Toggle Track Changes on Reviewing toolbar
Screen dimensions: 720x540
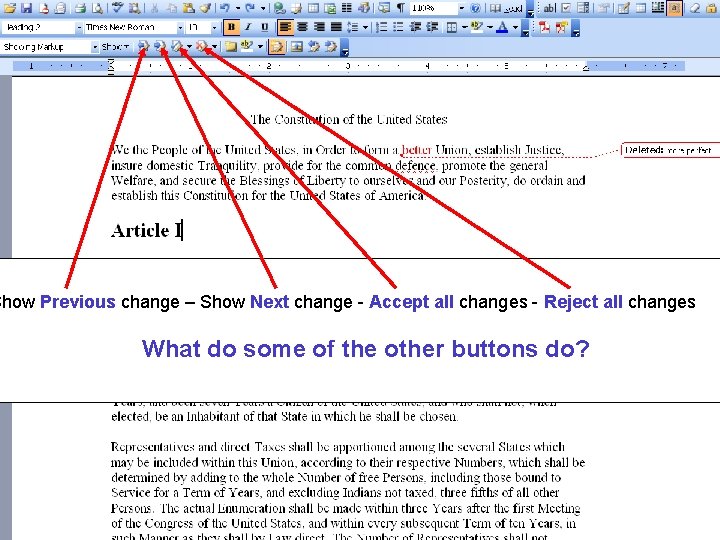click(276, 46)
